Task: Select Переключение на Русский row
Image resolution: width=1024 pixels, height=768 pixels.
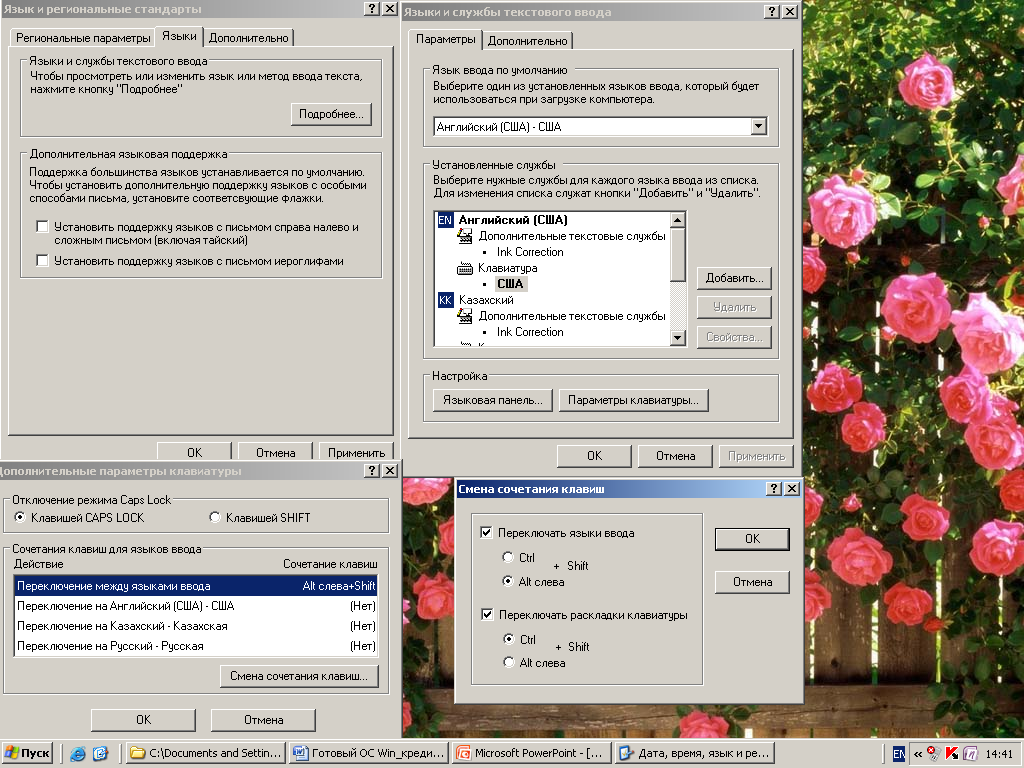Action: coord(195,646)
